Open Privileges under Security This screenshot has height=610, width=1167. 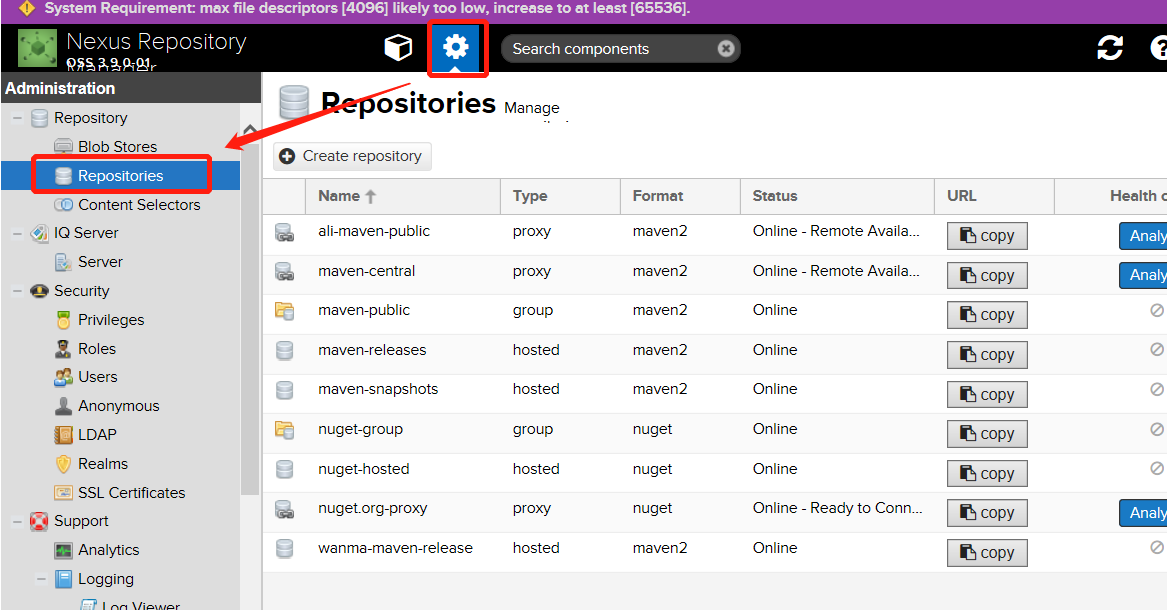[x=111, y=320]
